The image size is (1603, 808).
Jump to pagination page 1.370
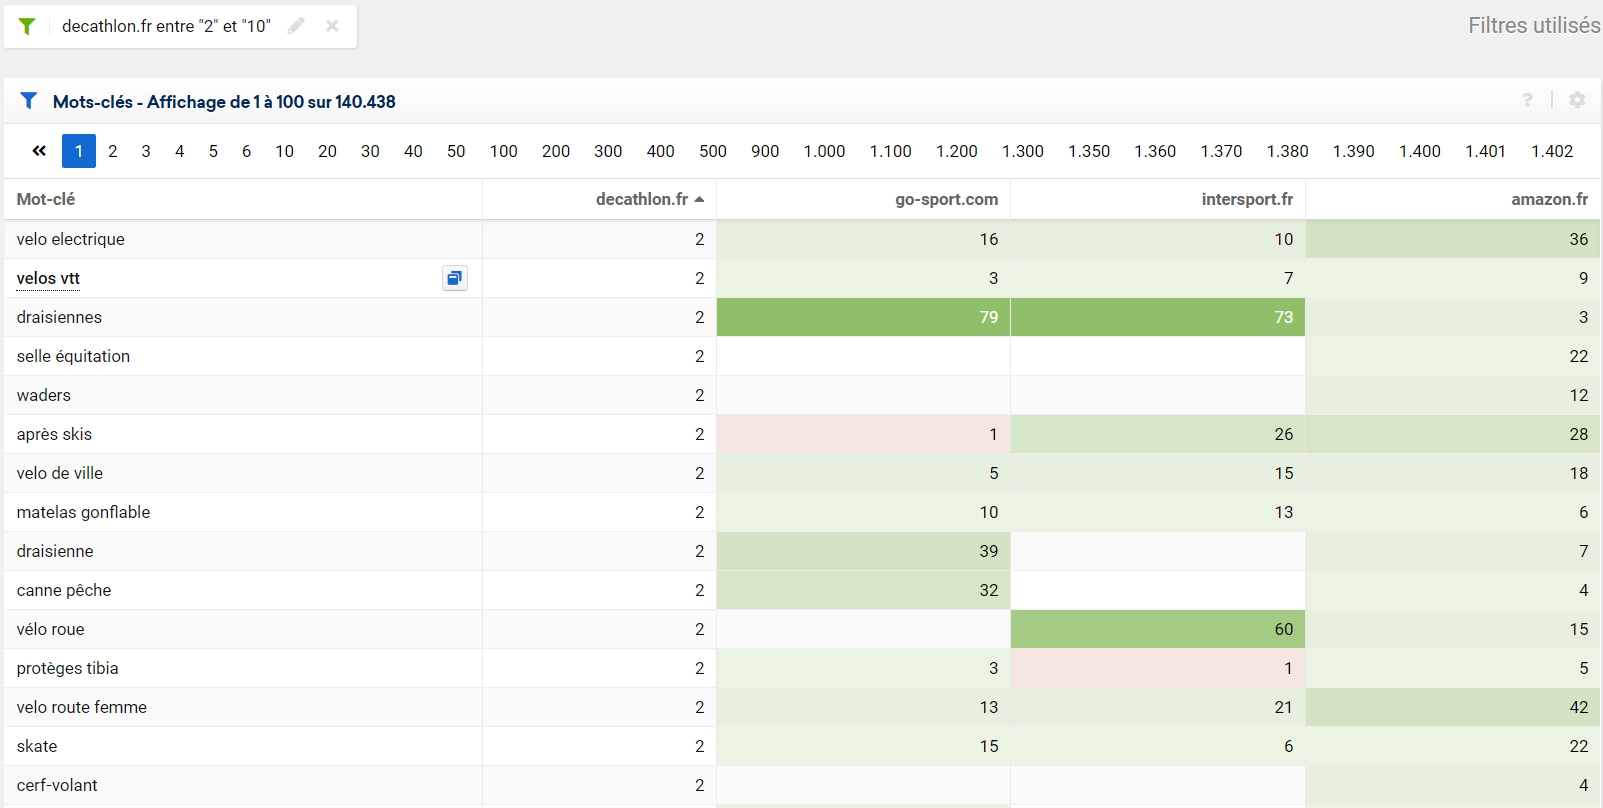1222,151
